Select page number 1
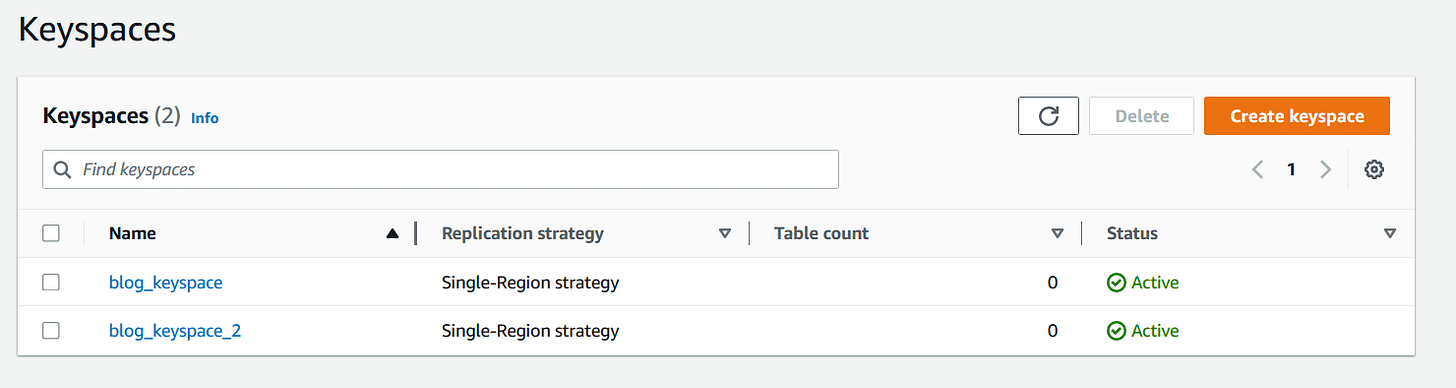The image size is (1456, 388). (x=1291, y=170)
